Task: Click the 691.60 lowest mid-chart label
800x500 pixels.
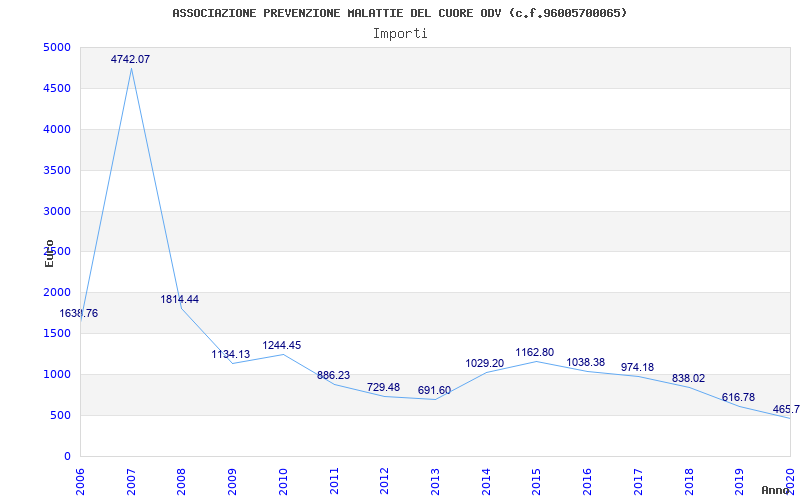Action: 434,391
